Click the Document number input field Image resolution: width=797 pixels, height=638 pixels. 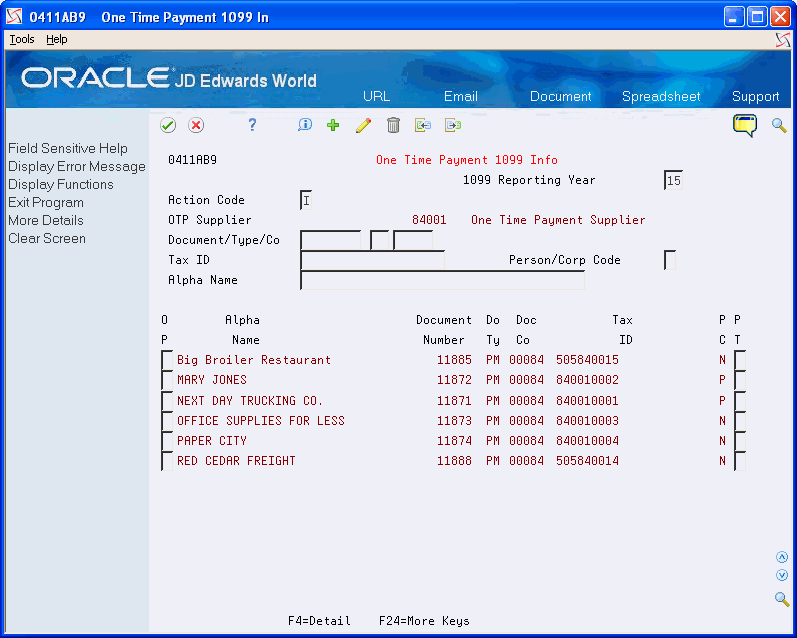[330, 240]
